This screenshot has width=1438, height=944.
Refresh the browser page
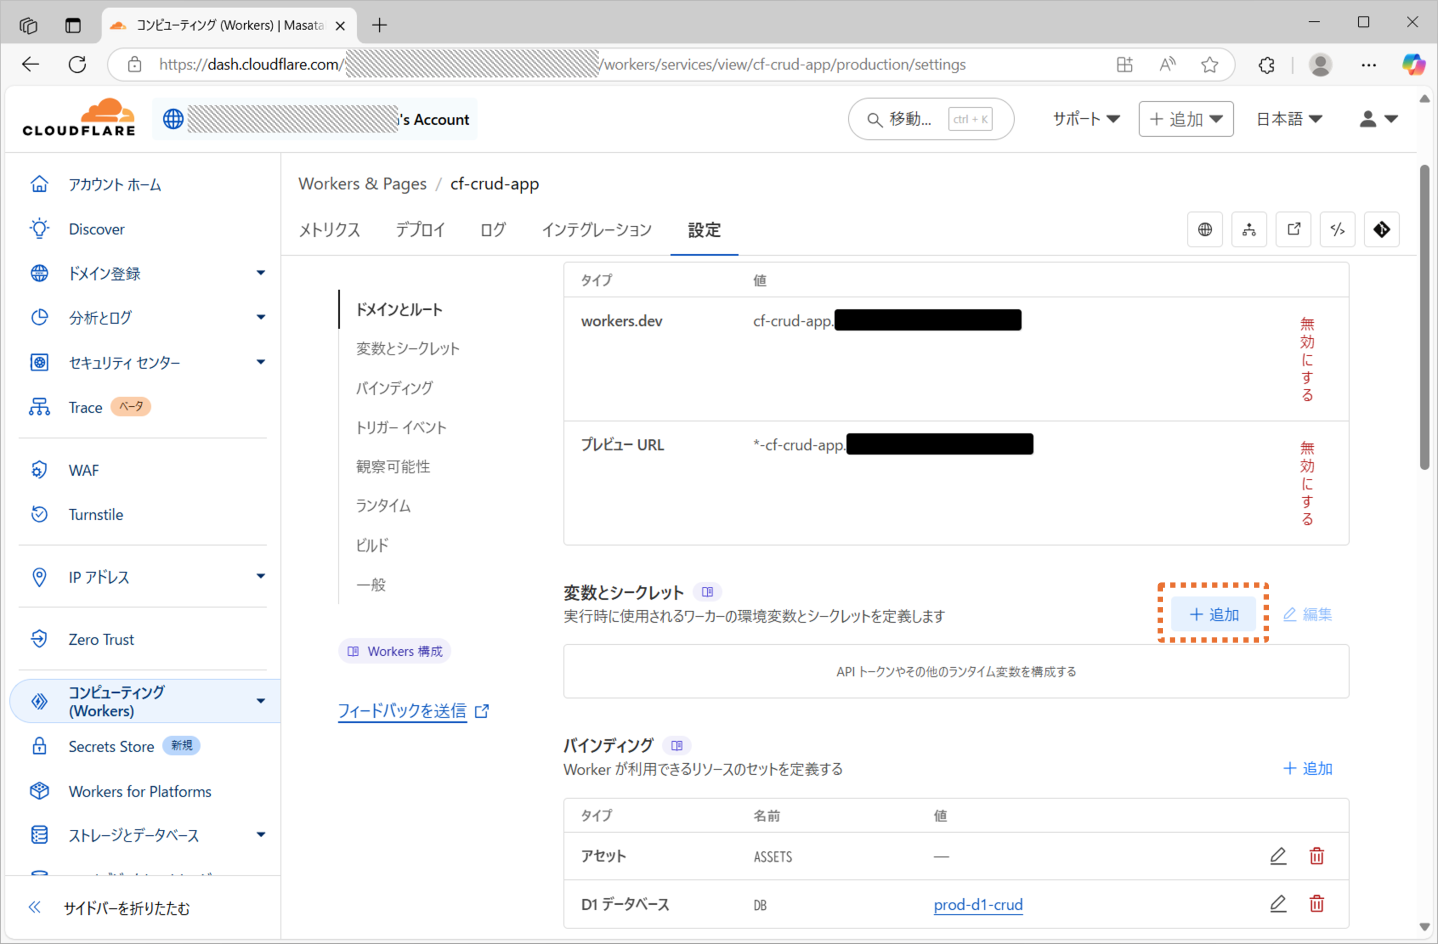pos(77,65)
